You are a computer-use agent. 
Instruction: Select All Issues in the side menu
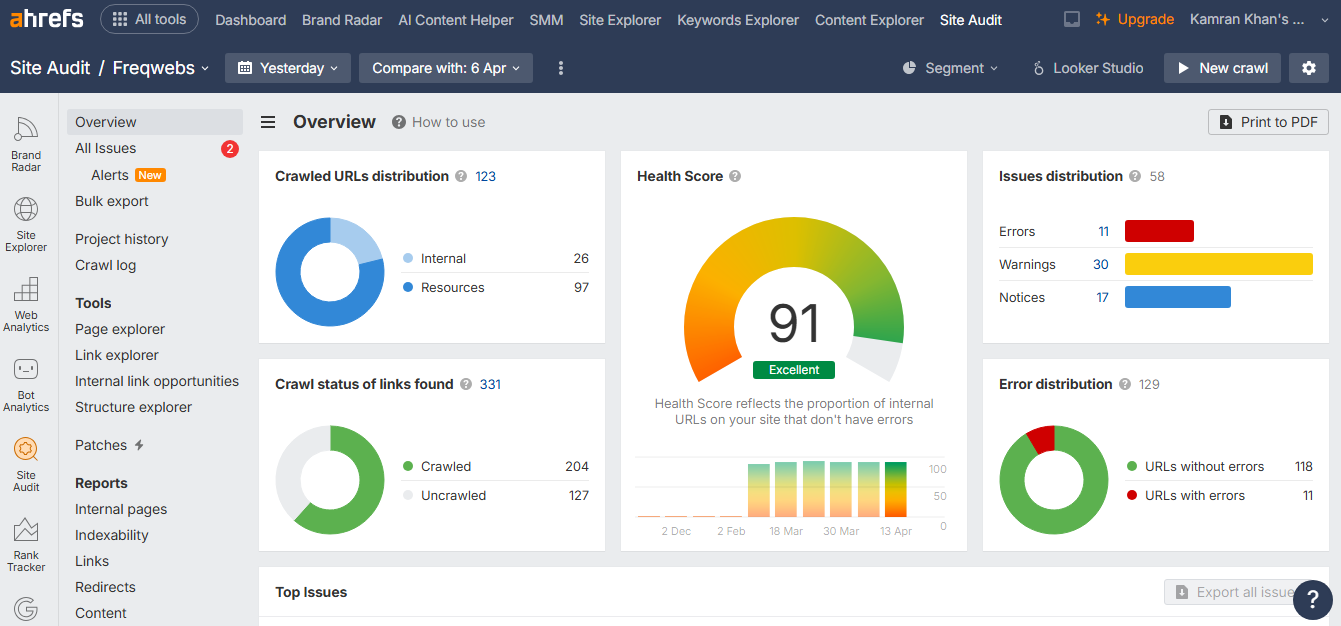click(x=106, y=148)
